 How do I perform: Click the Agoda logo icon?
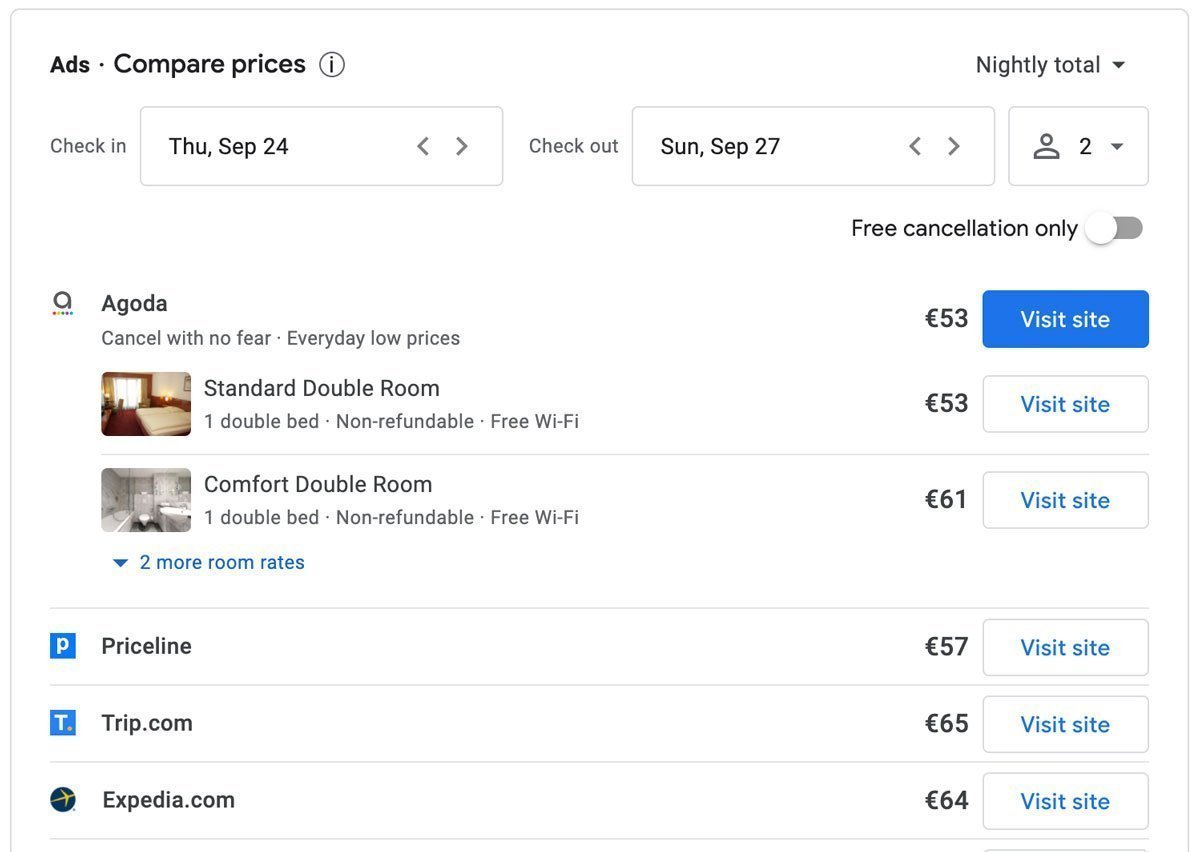click(63, 304)
